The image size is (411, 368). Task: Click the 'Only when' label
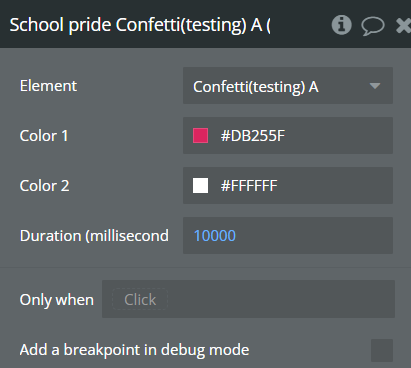[x=57, y=299]
